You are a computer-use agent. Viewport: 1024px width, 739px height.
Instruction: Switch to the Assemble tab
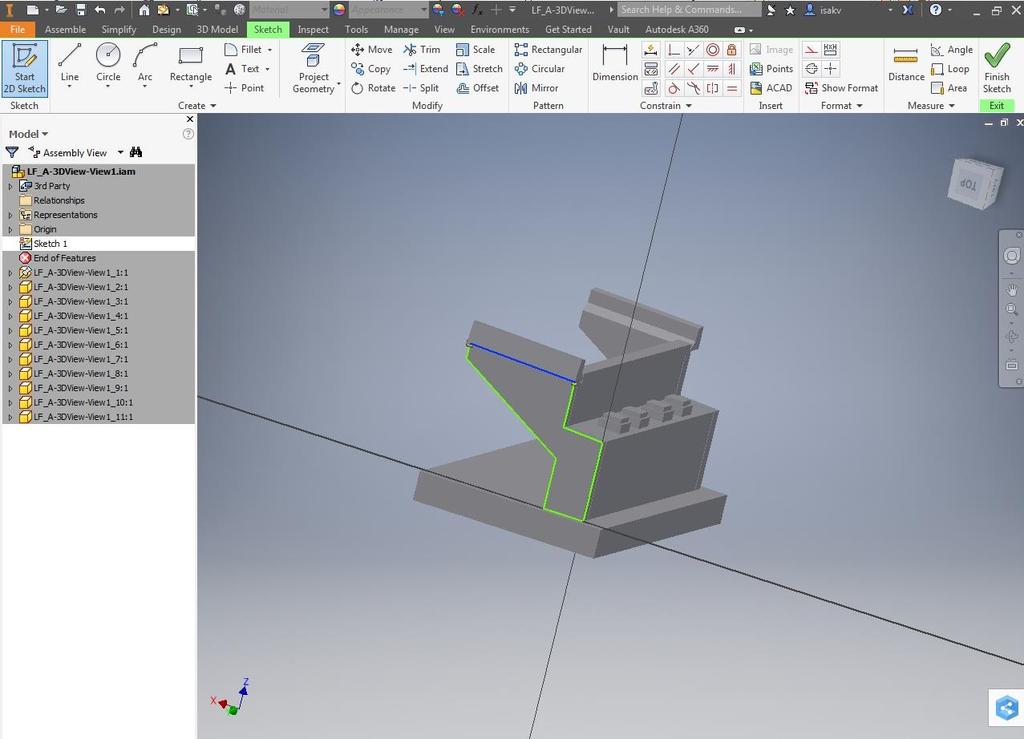pyautogui.click(x=65, y=29)
